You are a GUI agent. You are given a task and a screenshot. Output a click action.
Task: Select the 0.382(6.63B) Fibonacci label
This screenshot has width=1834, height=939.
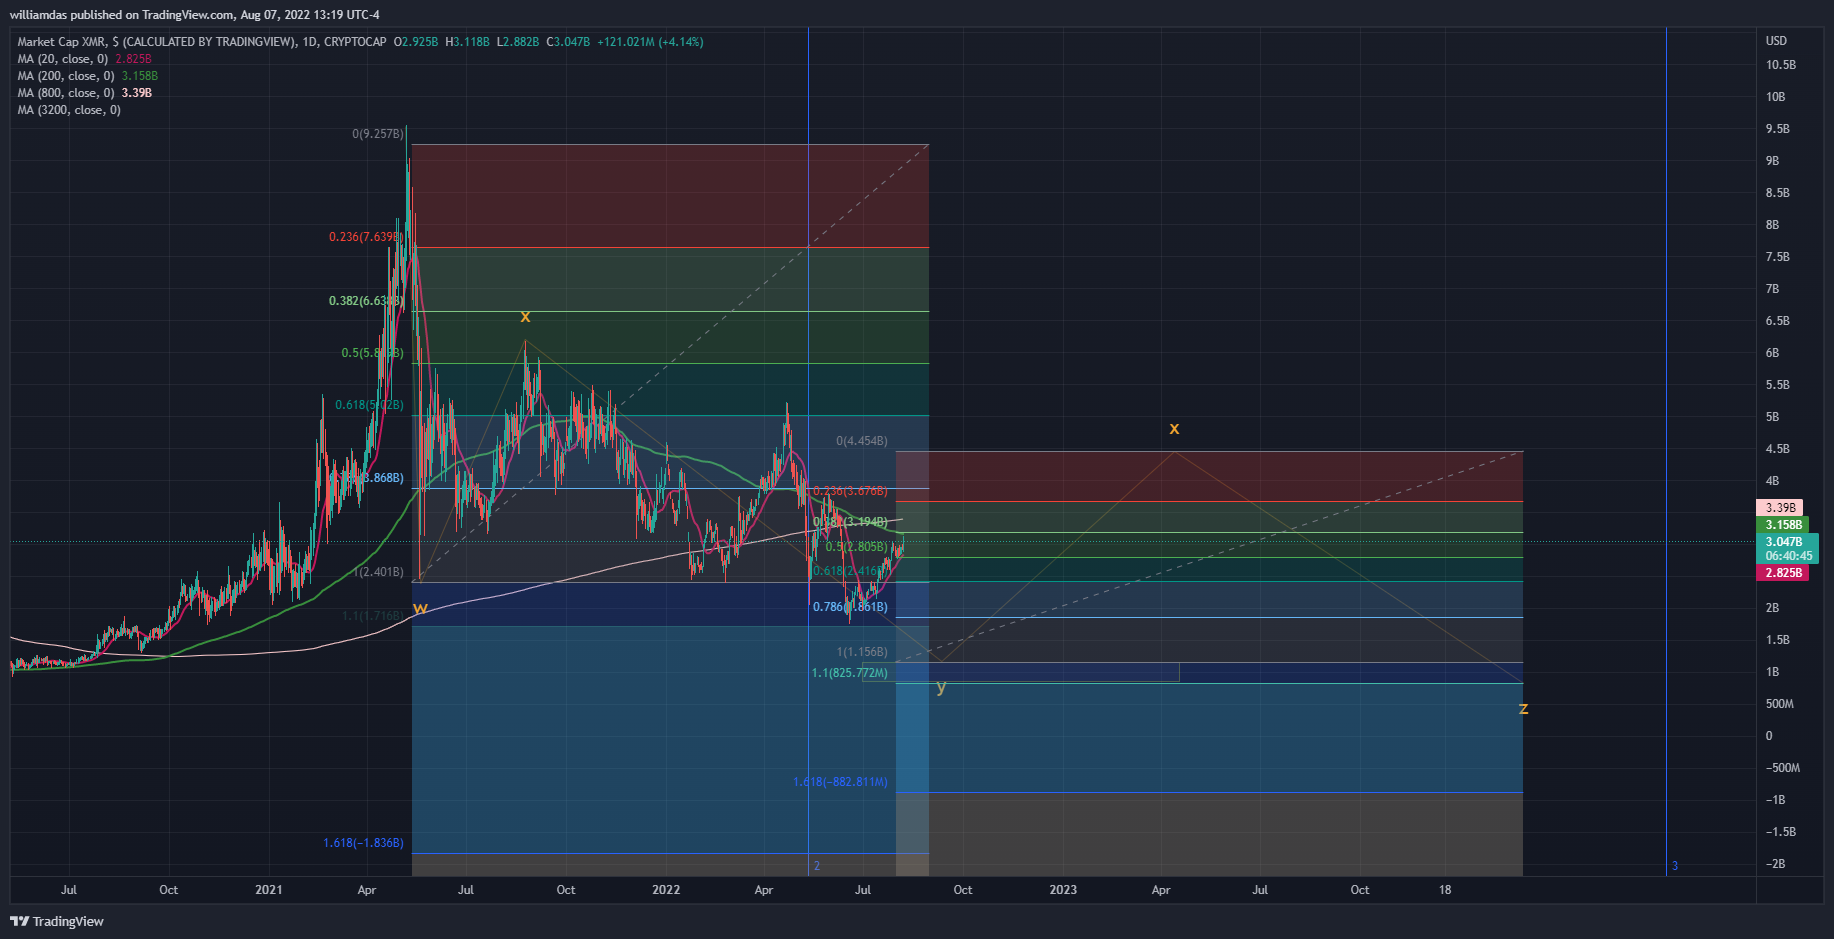click(366, 301)
